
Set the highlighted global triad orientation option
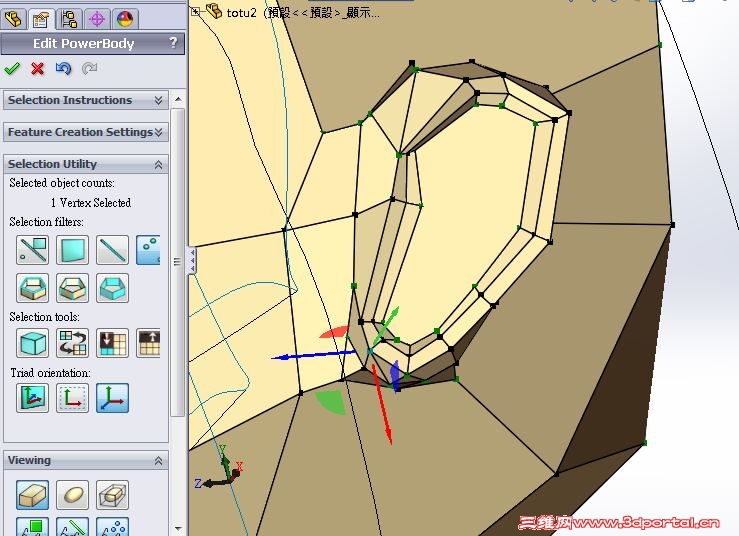pyautogui.click(x=112, y=398)
